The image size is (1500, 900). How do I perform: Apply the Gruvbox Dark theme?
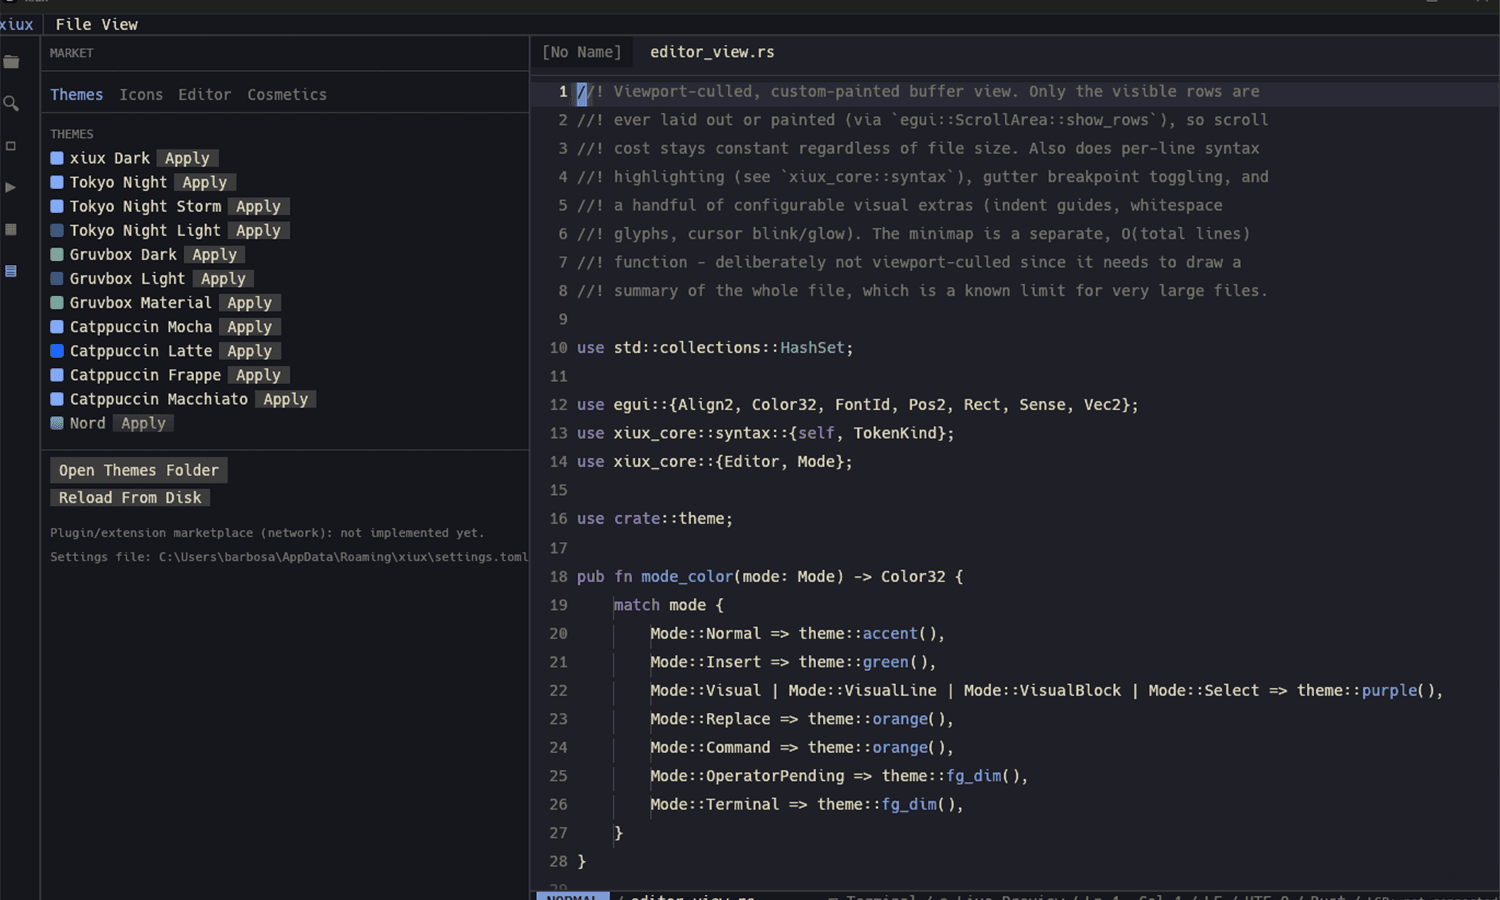pos(215,254)
